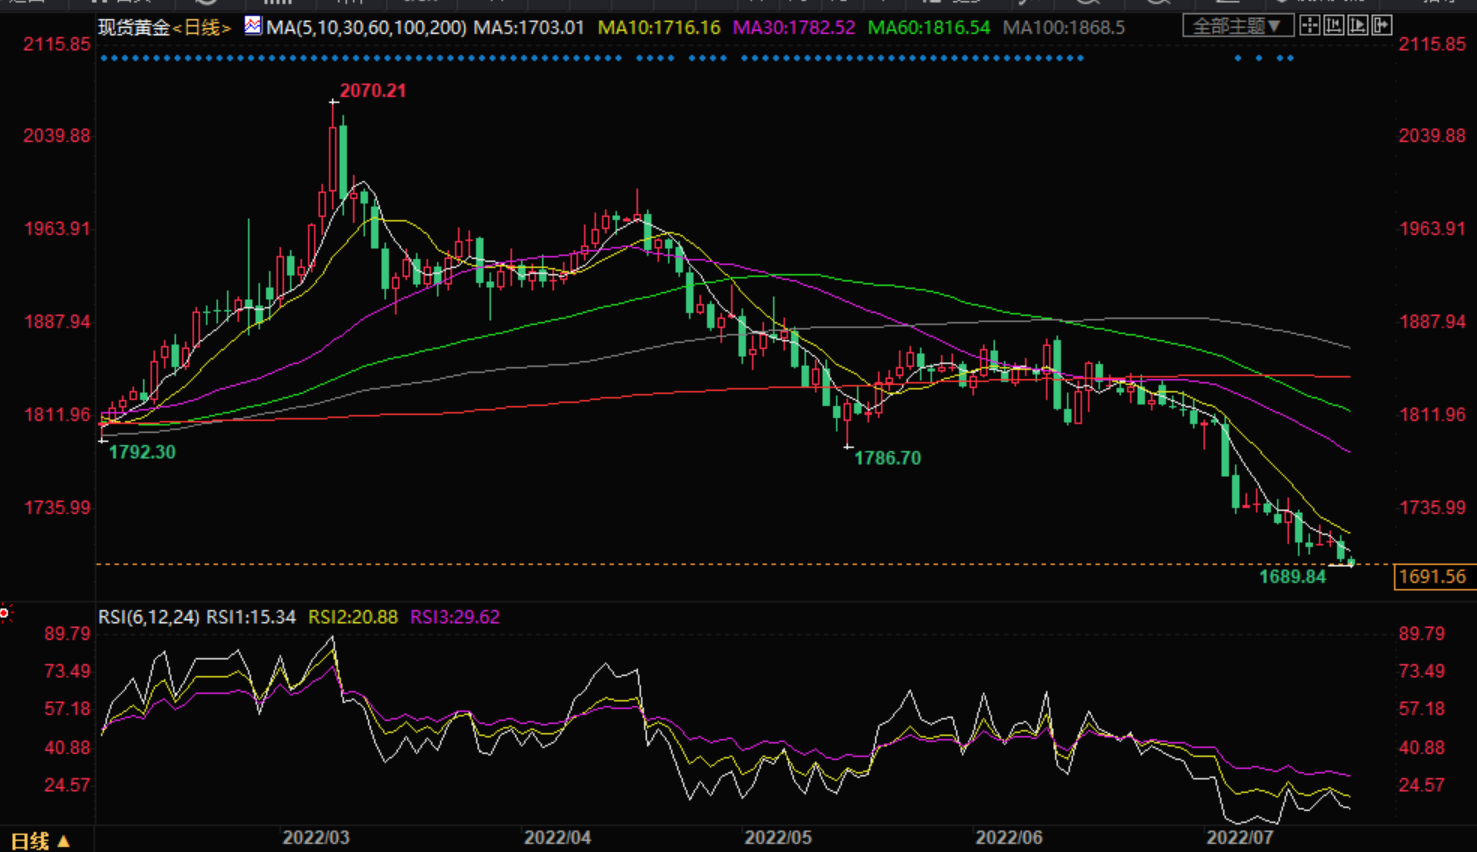Click the MA indicator chart icon
Image resolution: width=1477 pixels, height=852 pixels.
(x=253, y=26)
